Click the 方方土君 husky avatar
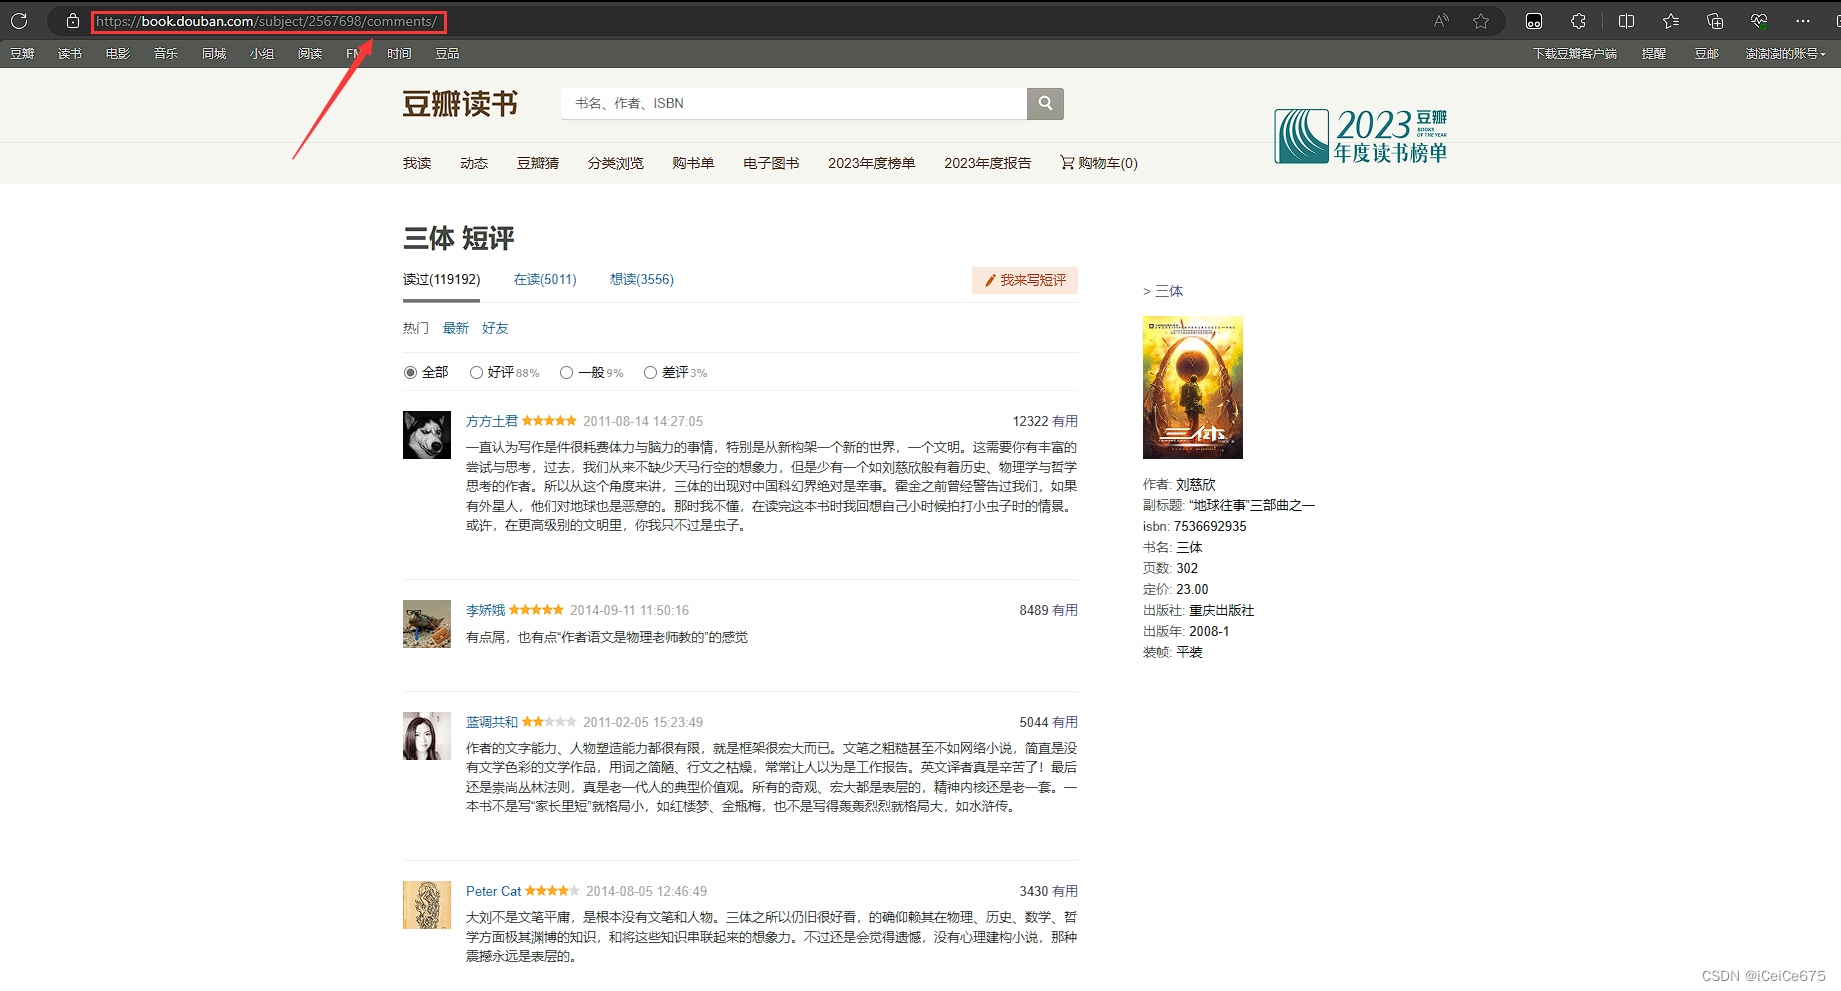Image resolution: width=1841 pixels, height=991 pixels. click(x=427, y=435)
